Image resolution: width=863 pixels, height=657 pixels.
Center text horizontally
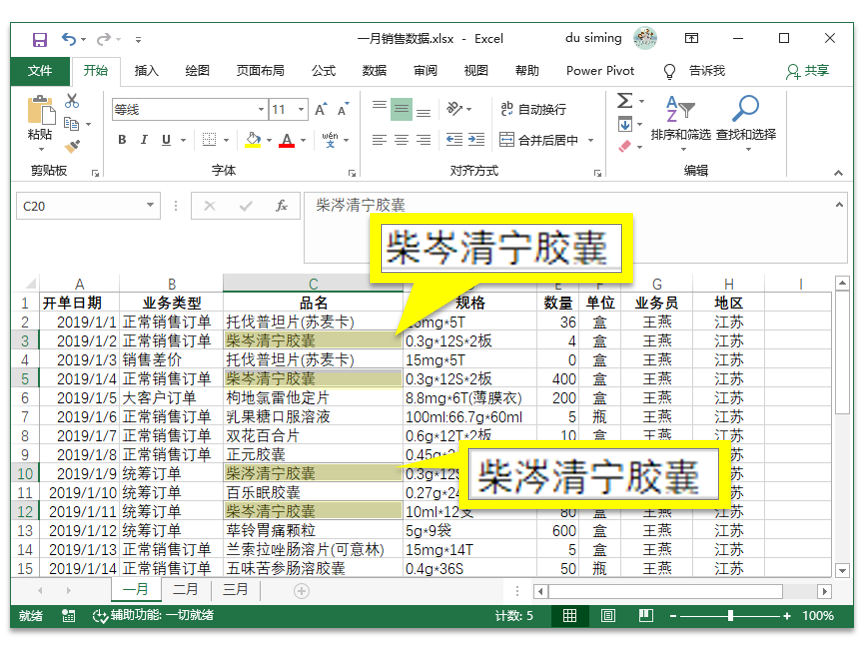(x=401, y=140)
